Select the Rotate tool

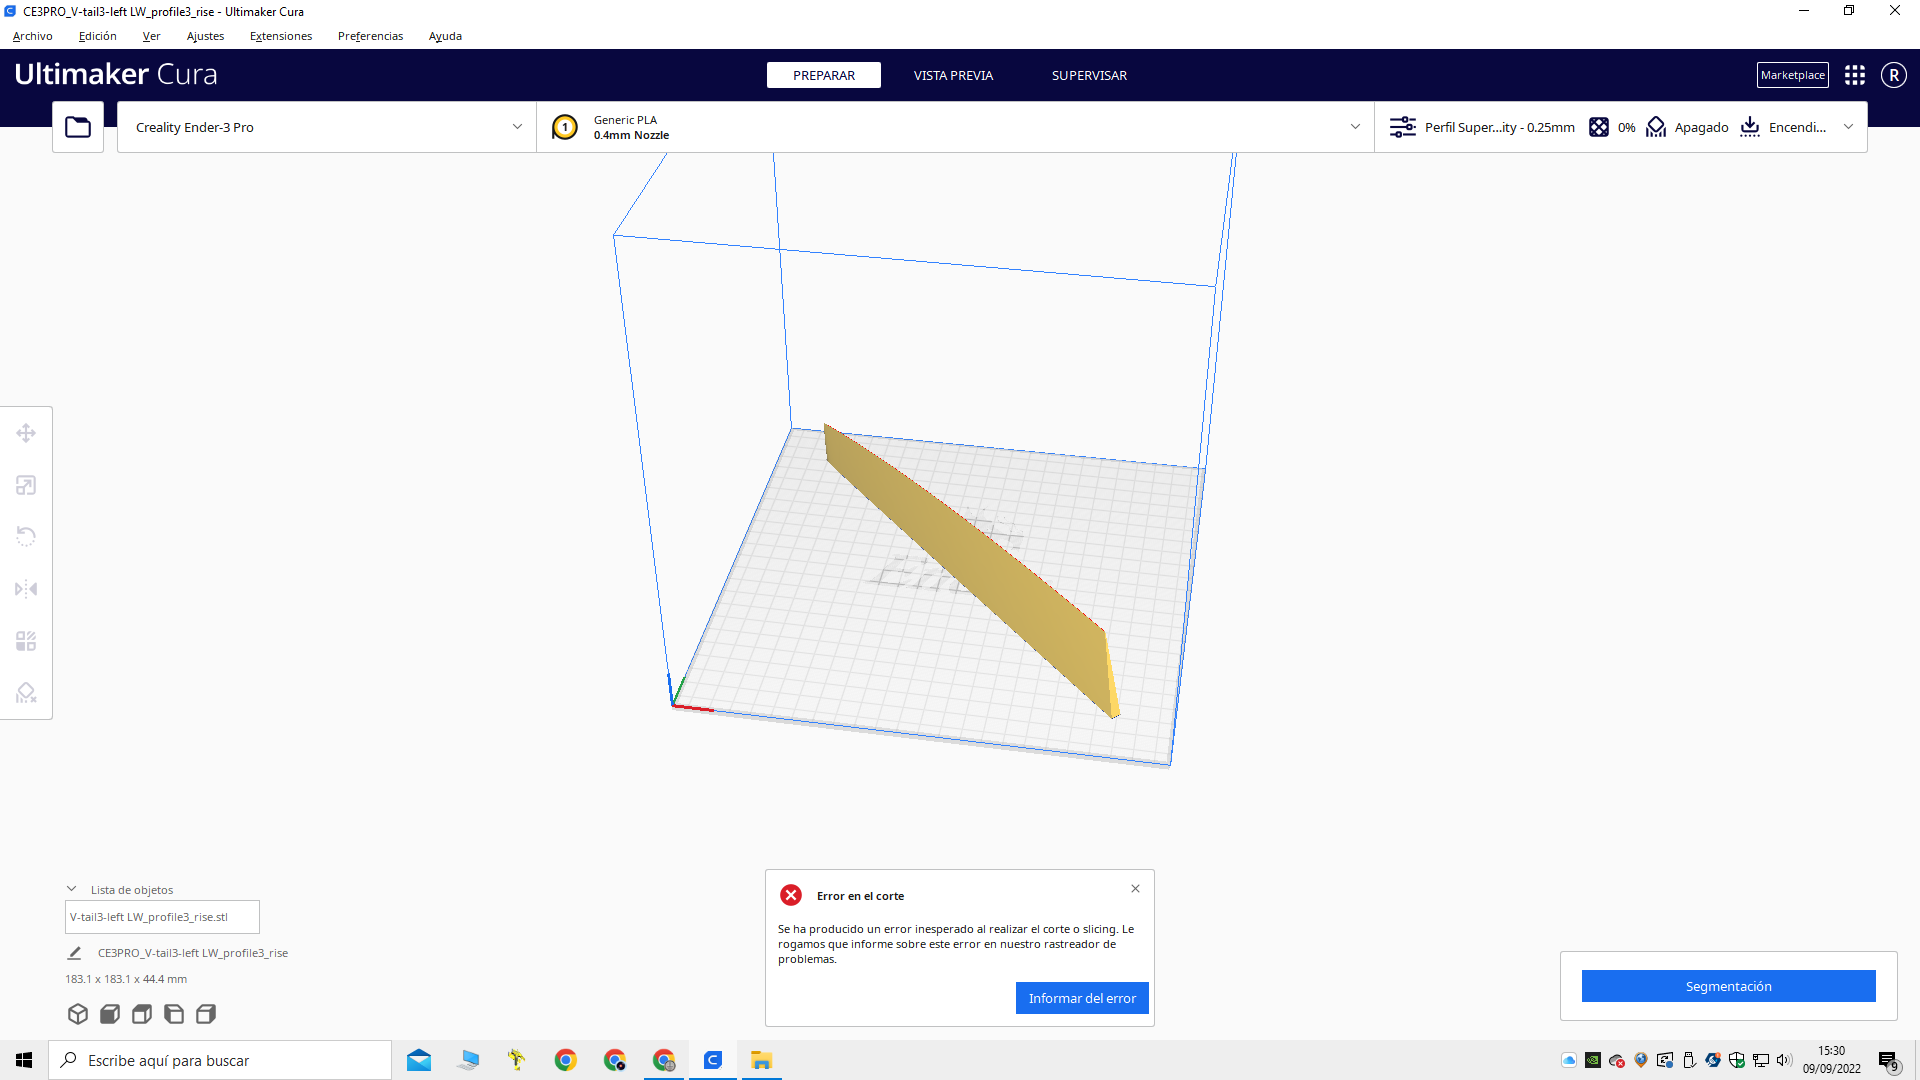[x=25, y=536]
